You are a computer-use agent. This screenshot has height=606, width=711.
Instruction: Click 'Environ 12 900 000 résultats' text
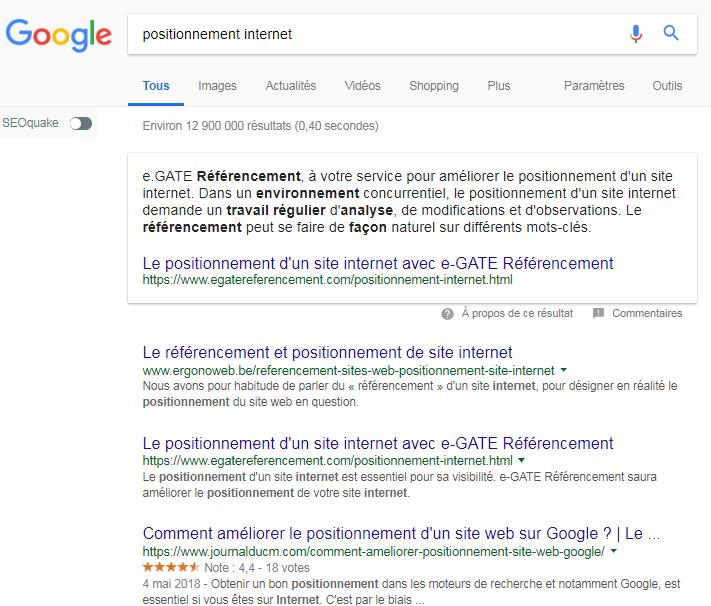point(260,126)
